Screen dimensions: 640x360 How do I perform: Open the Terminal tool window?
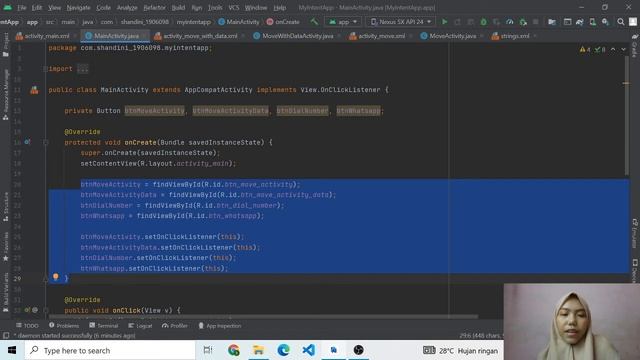[x=104, y=326]
